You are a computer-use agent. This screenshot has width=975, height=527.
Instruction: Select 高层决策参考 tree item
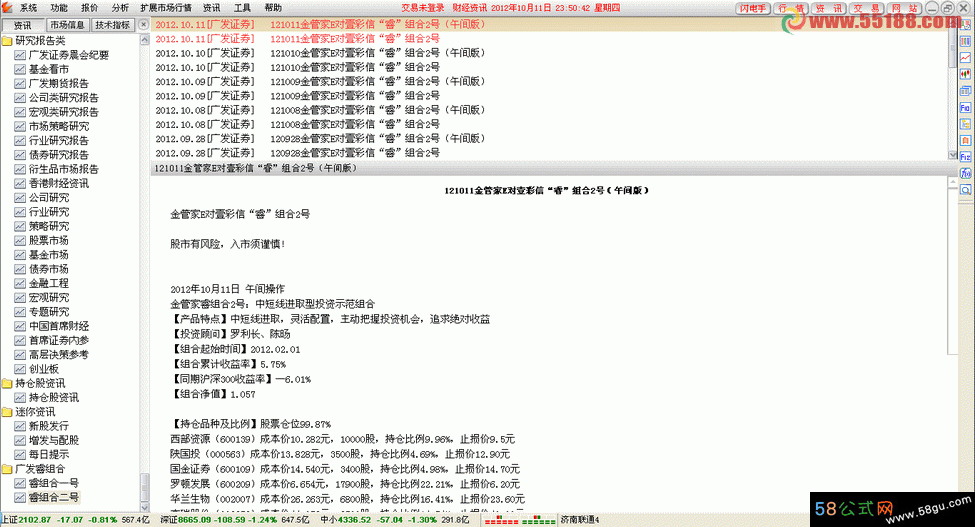[58, 354]
